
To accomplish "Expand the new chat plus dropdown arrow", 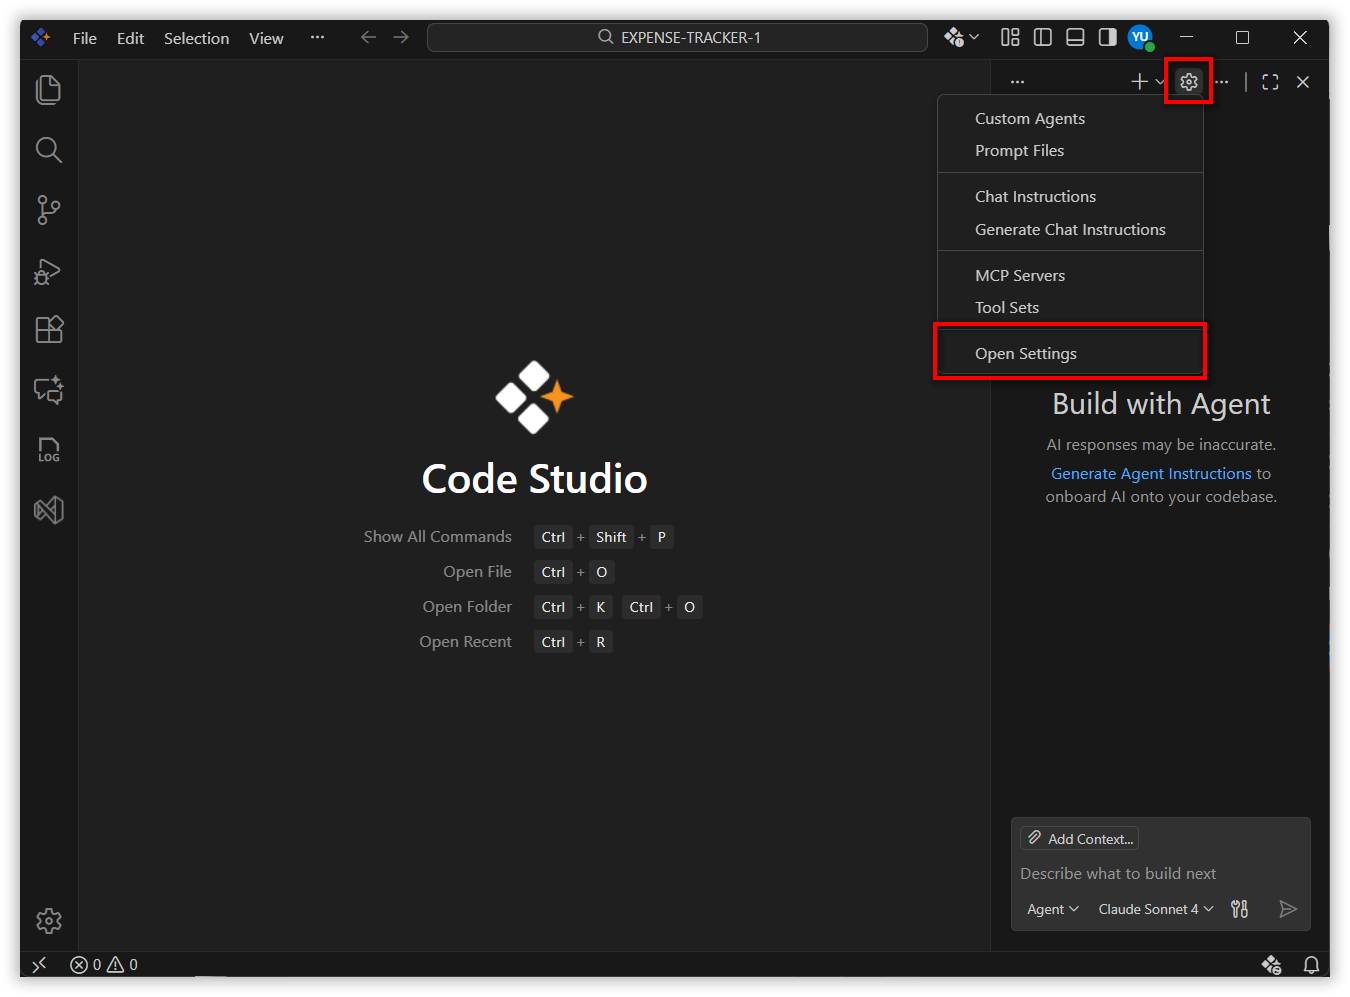I will (x=1159, y=82).
